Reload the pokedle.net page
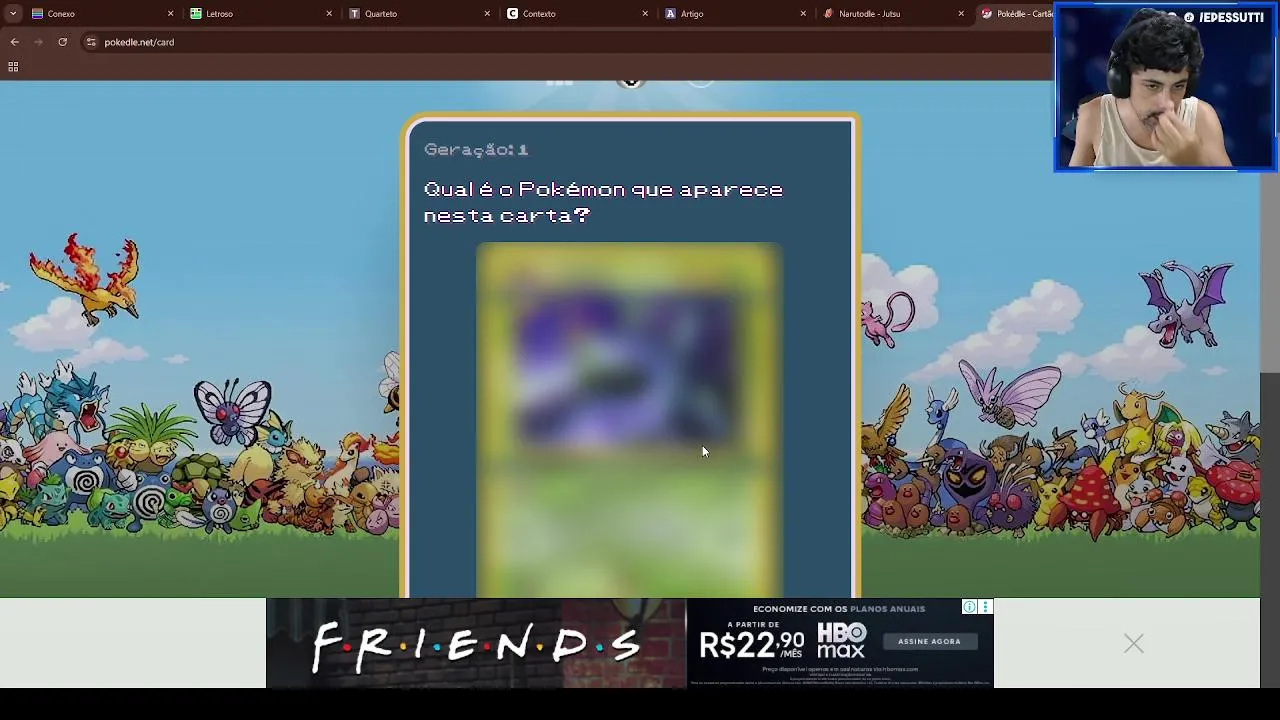Screen dimensions: 1280x720 pos(62,42)
